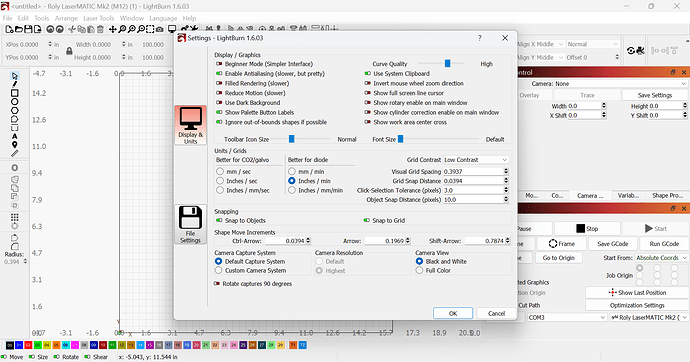Open the Display & Units settings page
Image resolution: width=690 pixels, height=362 pixels.
tap(190, 125)
